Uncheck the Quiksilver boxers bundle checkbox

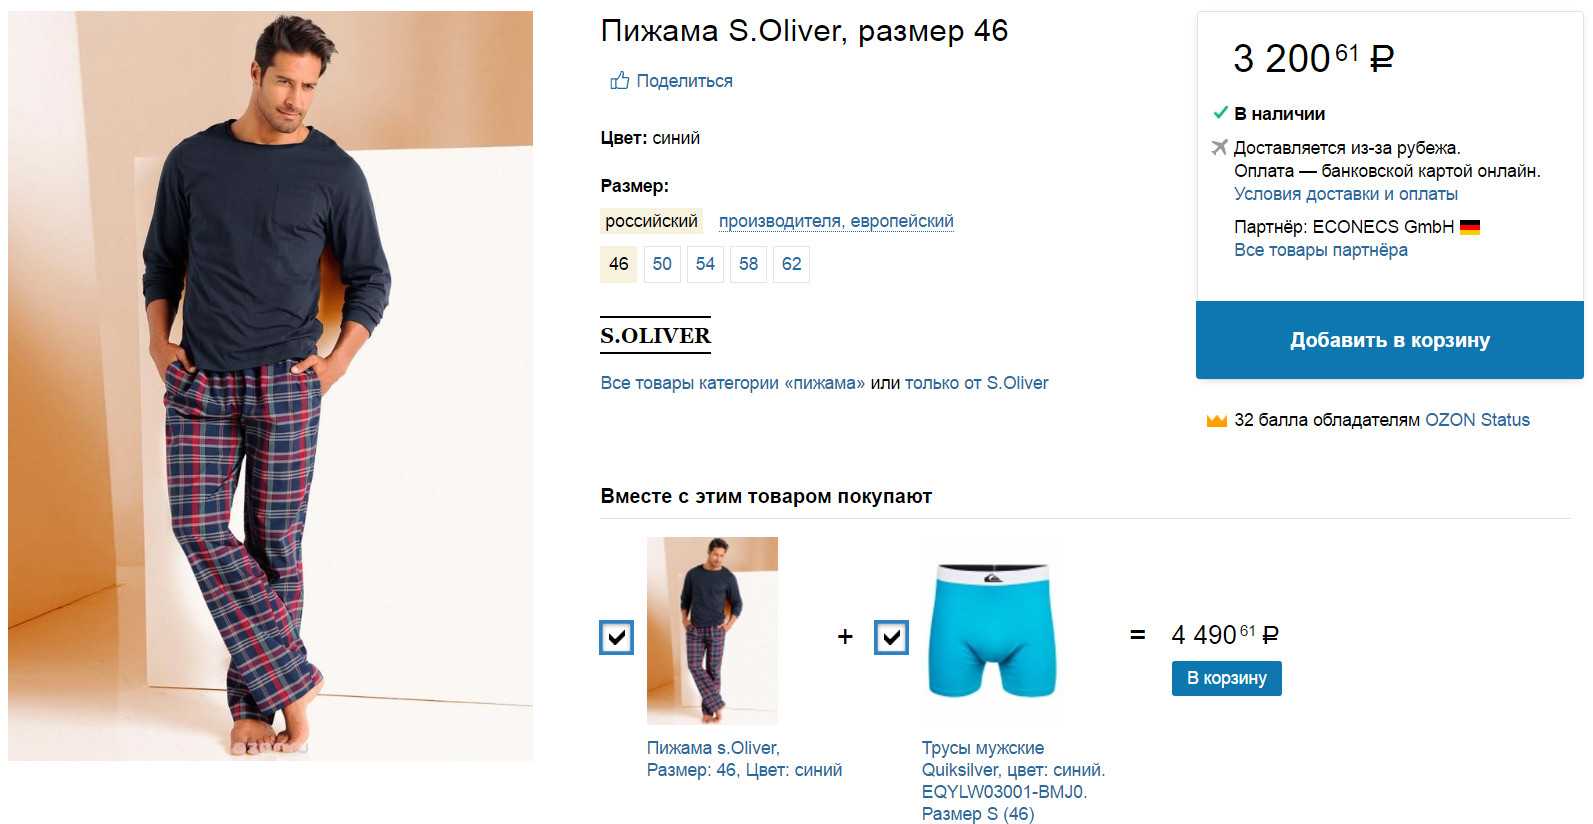pyautogui.click(x=891, y=637)
